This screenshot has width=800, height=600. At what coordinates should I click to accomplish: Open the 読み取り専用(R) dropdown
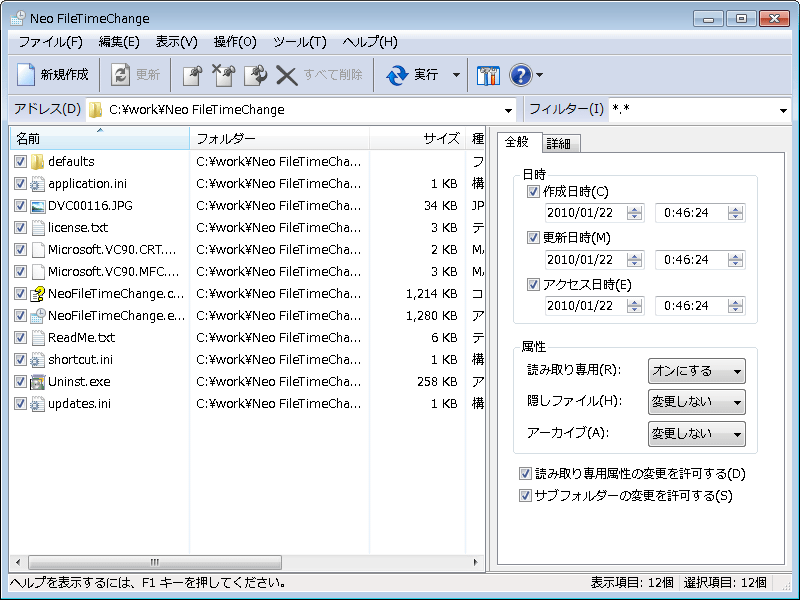pyautogui.click(x=696, y=371)
